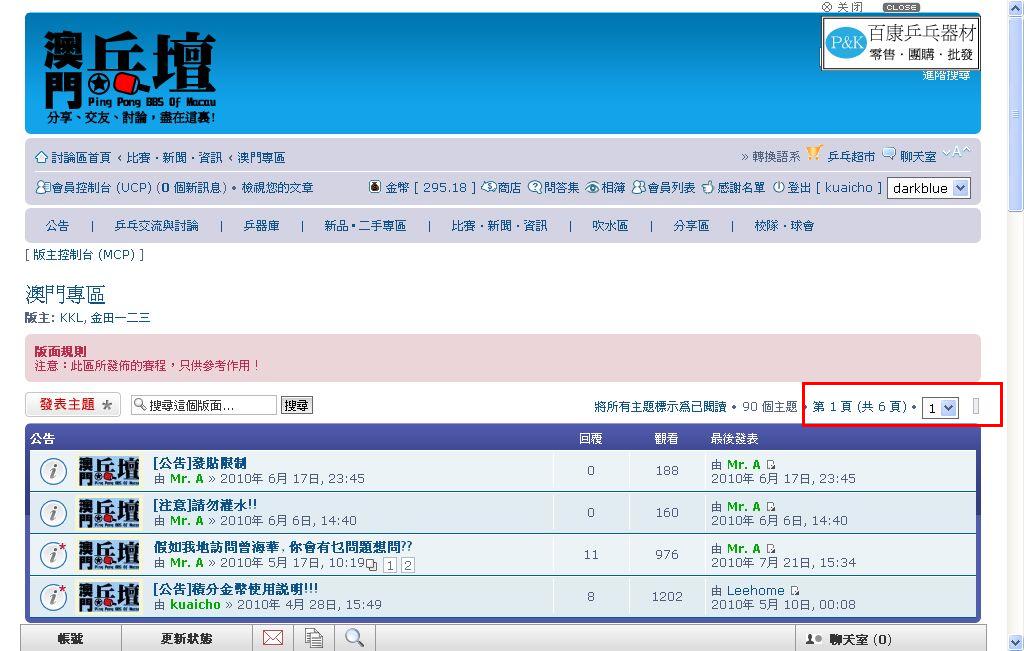This screenshot has height=651, width=1024.
Task: Expand the 轉換語系 language switcher
Action: coord(770,157)
